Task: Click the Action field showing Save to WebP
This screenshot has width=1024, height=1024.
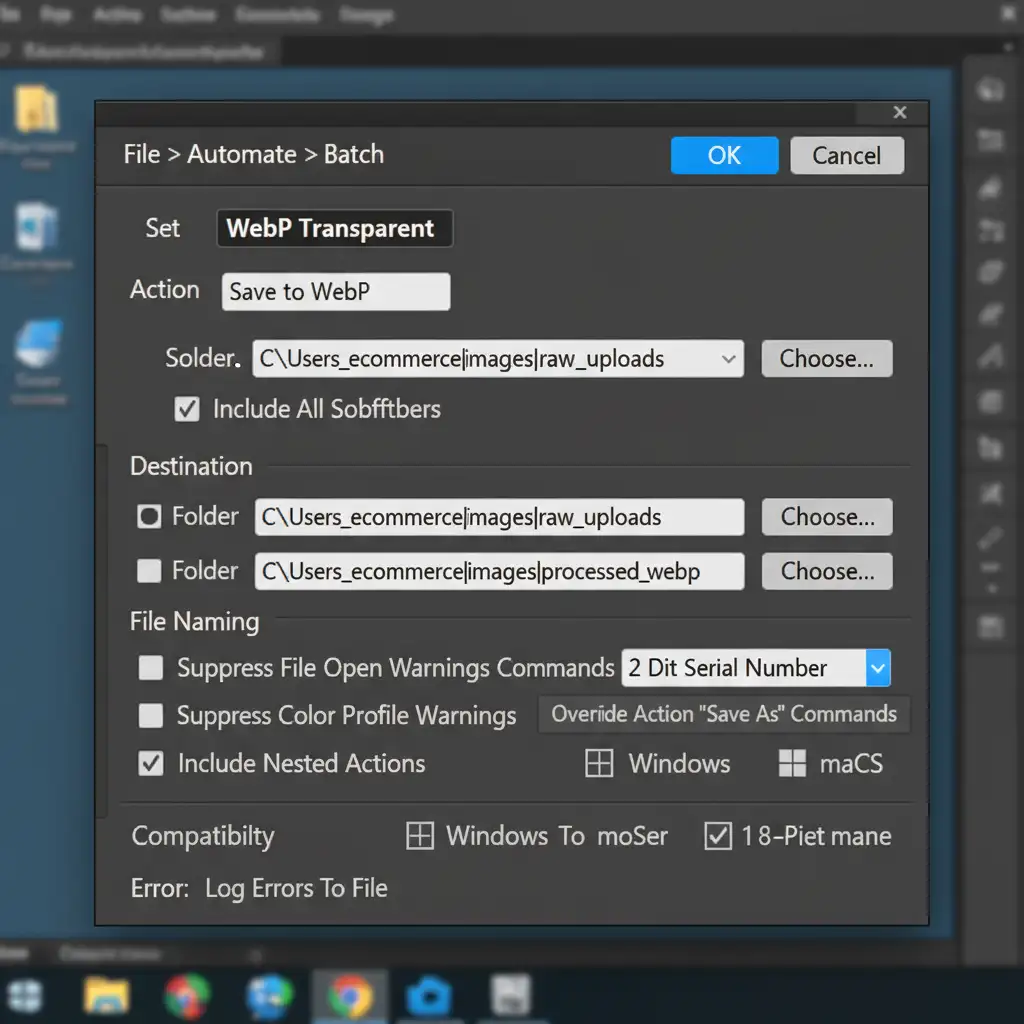Action: pyautogui.click(x=335, y=292)
